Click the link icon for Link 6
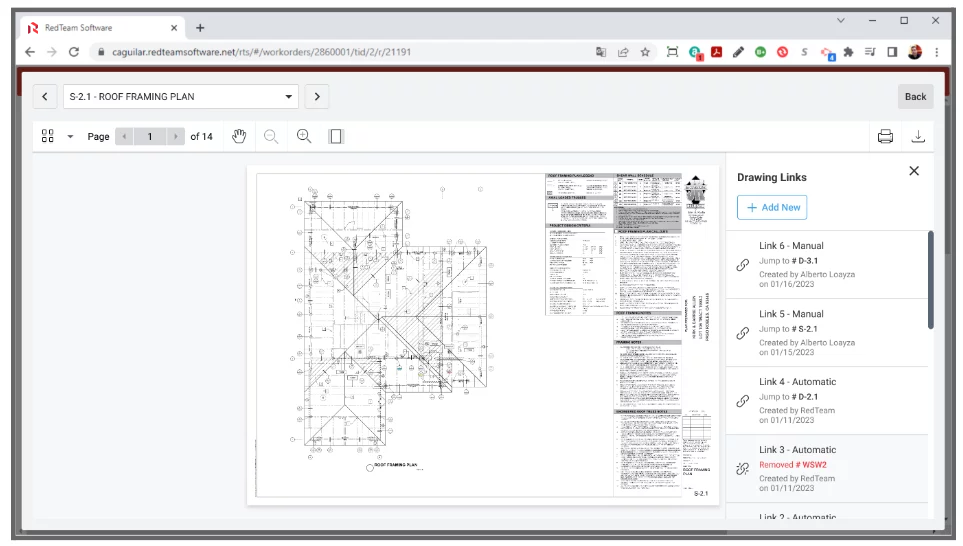This screenshot has height=546, width=963. pos(743,265)
